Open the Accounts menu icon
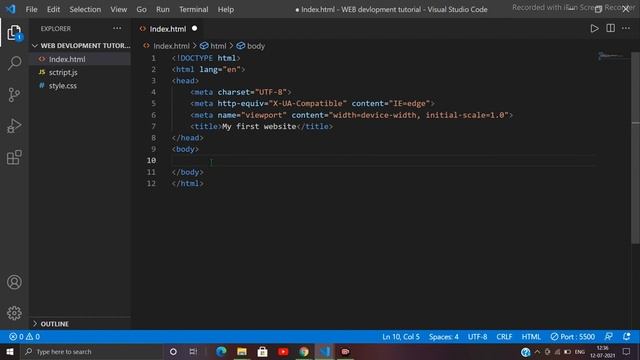The image size is (640, 360). pos(14,282)
